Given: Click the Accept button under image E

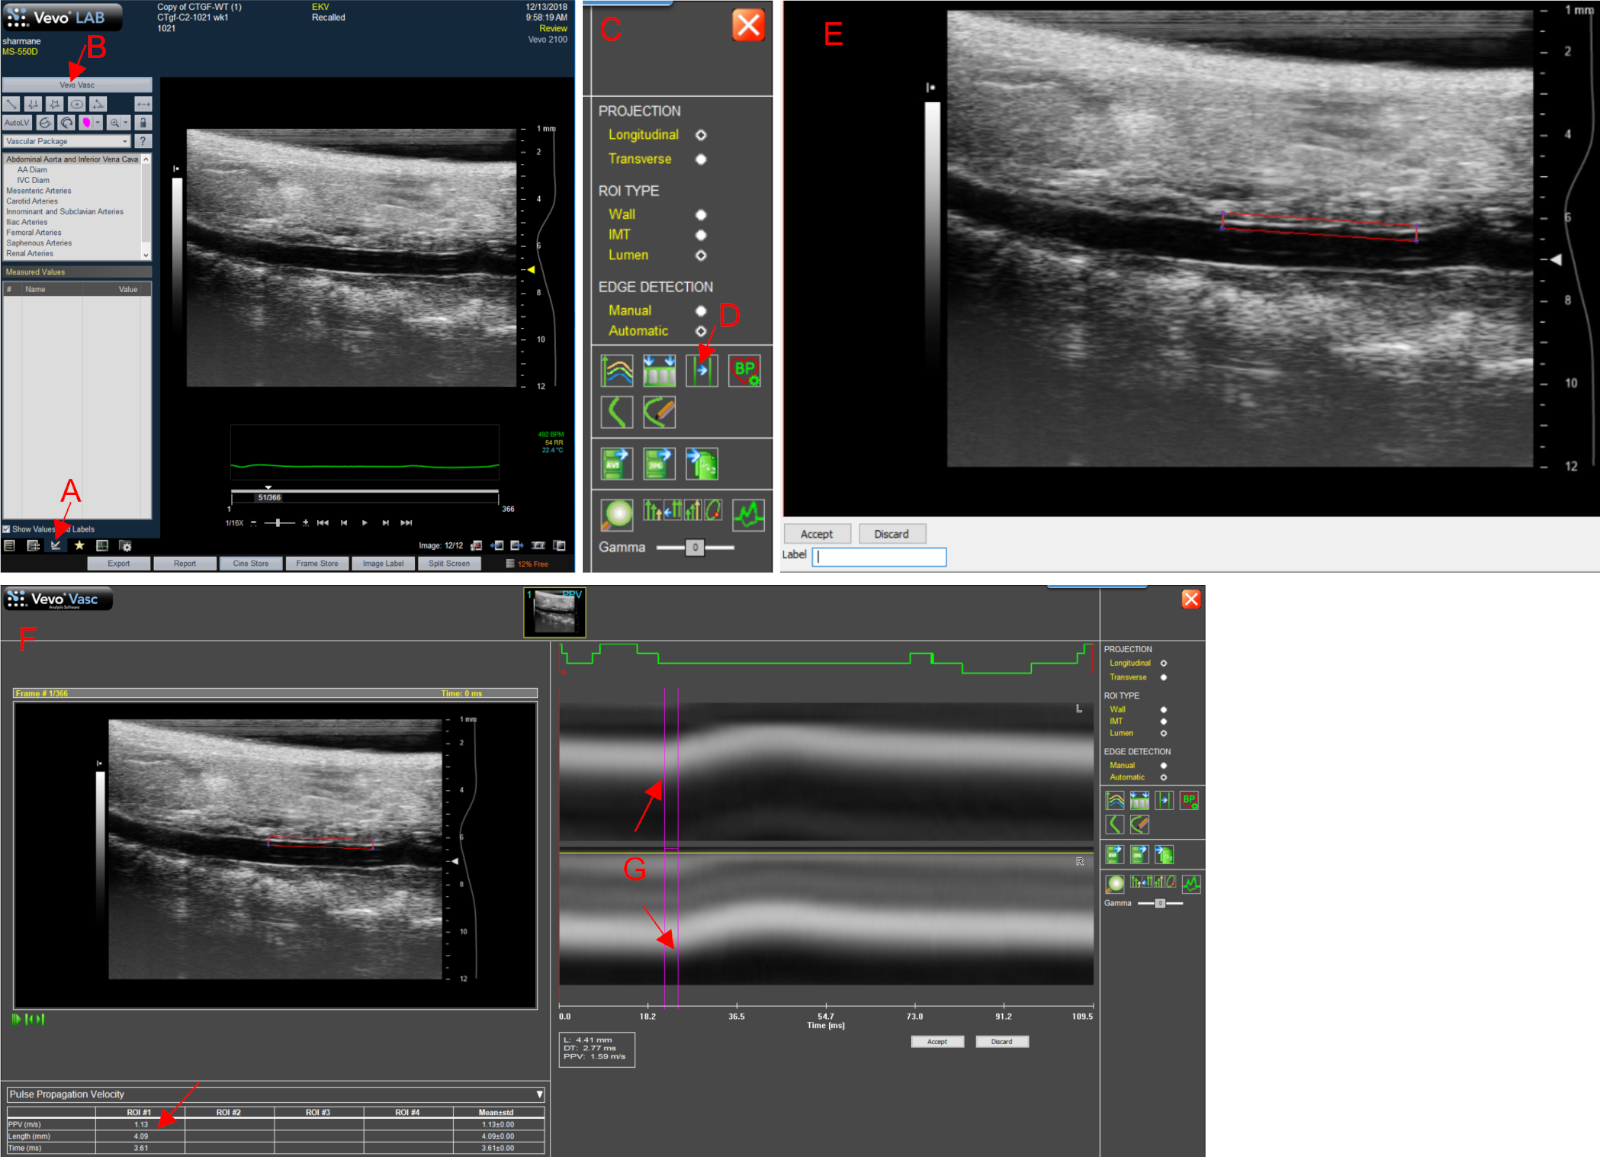Looking at the screenshot, I should [816, 534].
